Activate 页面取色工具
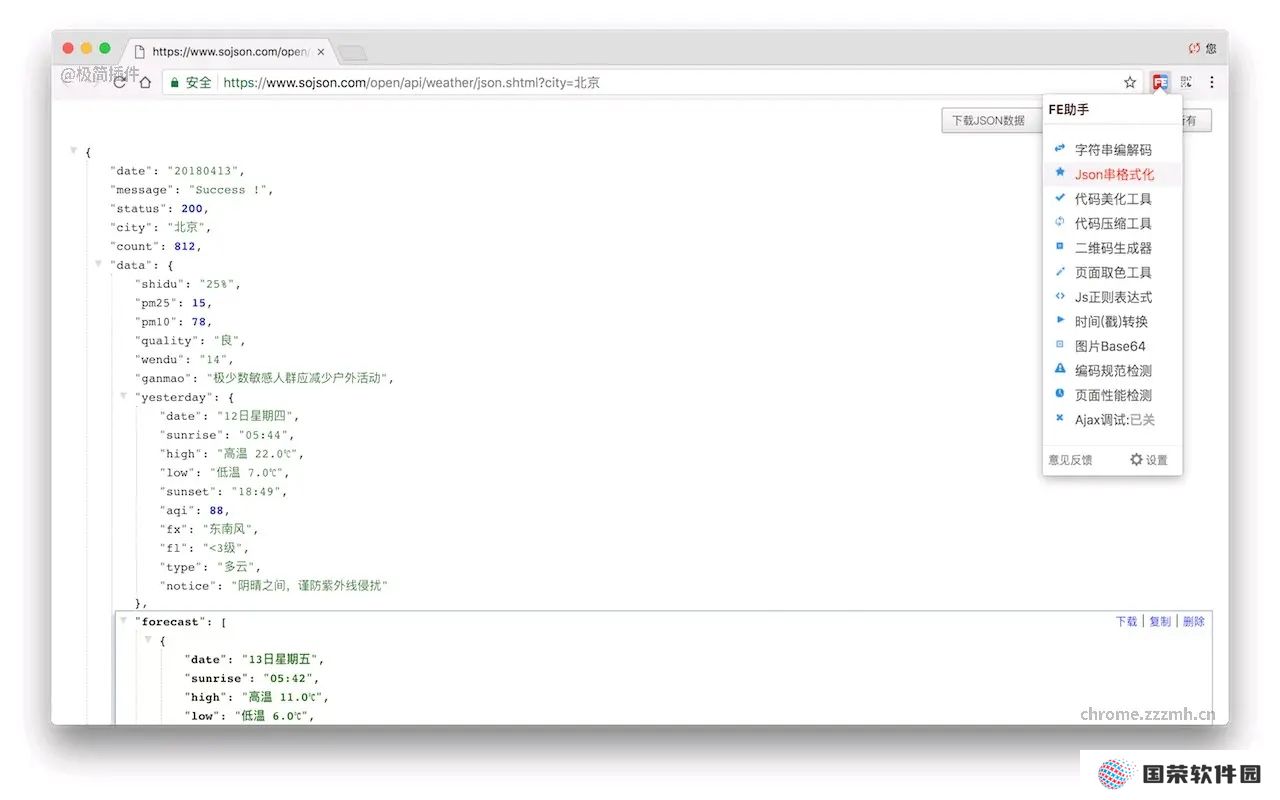 [x=1112, y=272]
